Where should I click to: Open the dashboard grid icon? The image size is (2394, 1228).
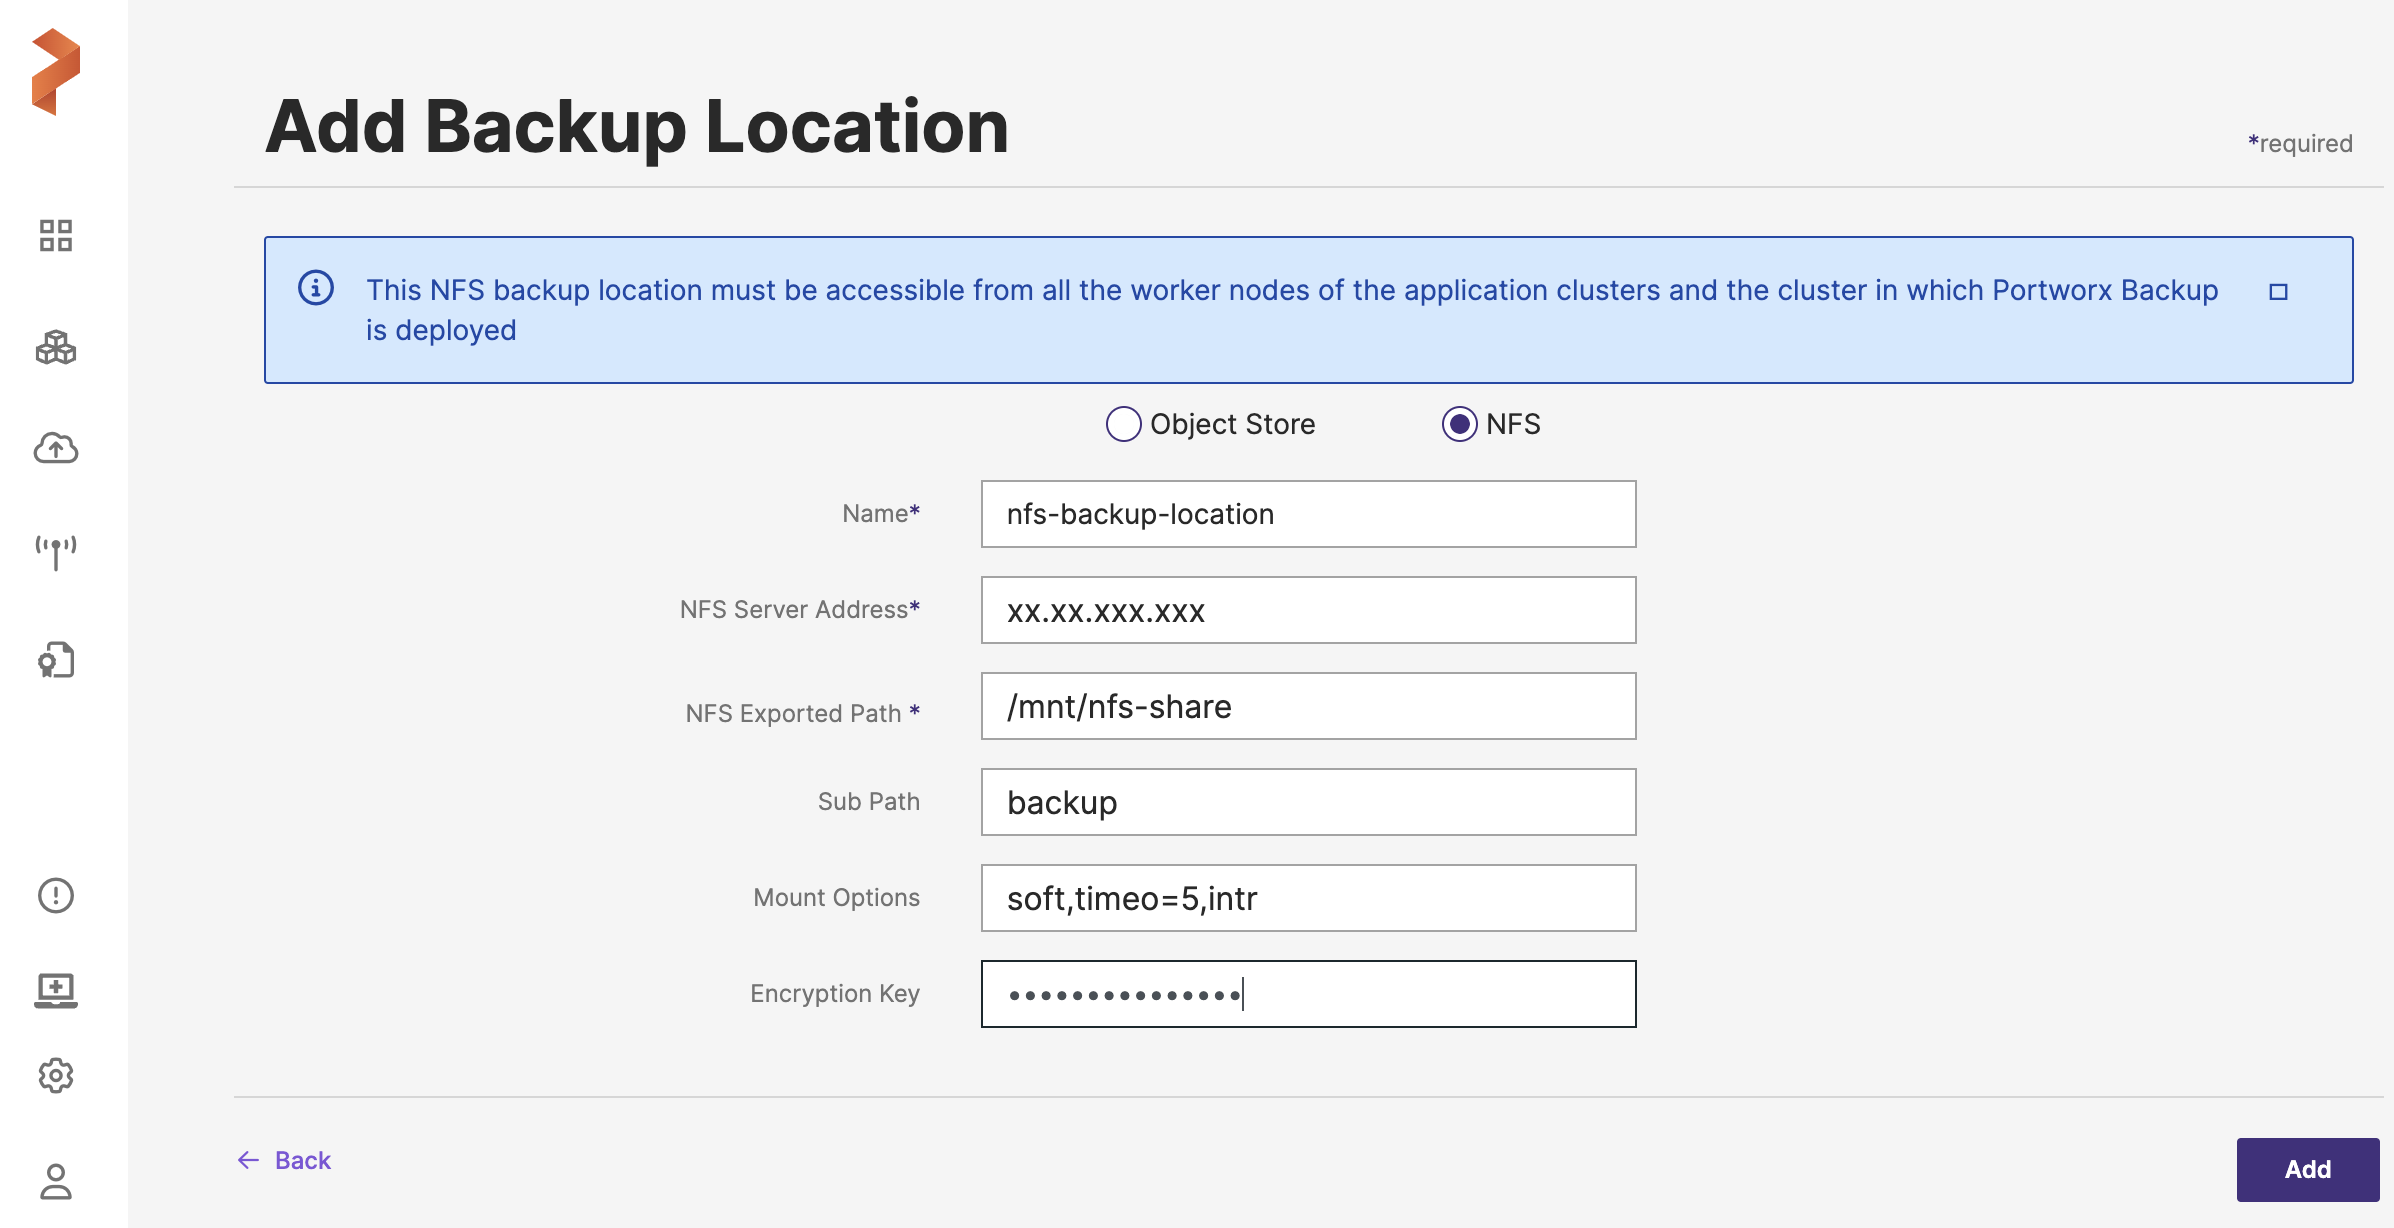(x=56, y=236)
